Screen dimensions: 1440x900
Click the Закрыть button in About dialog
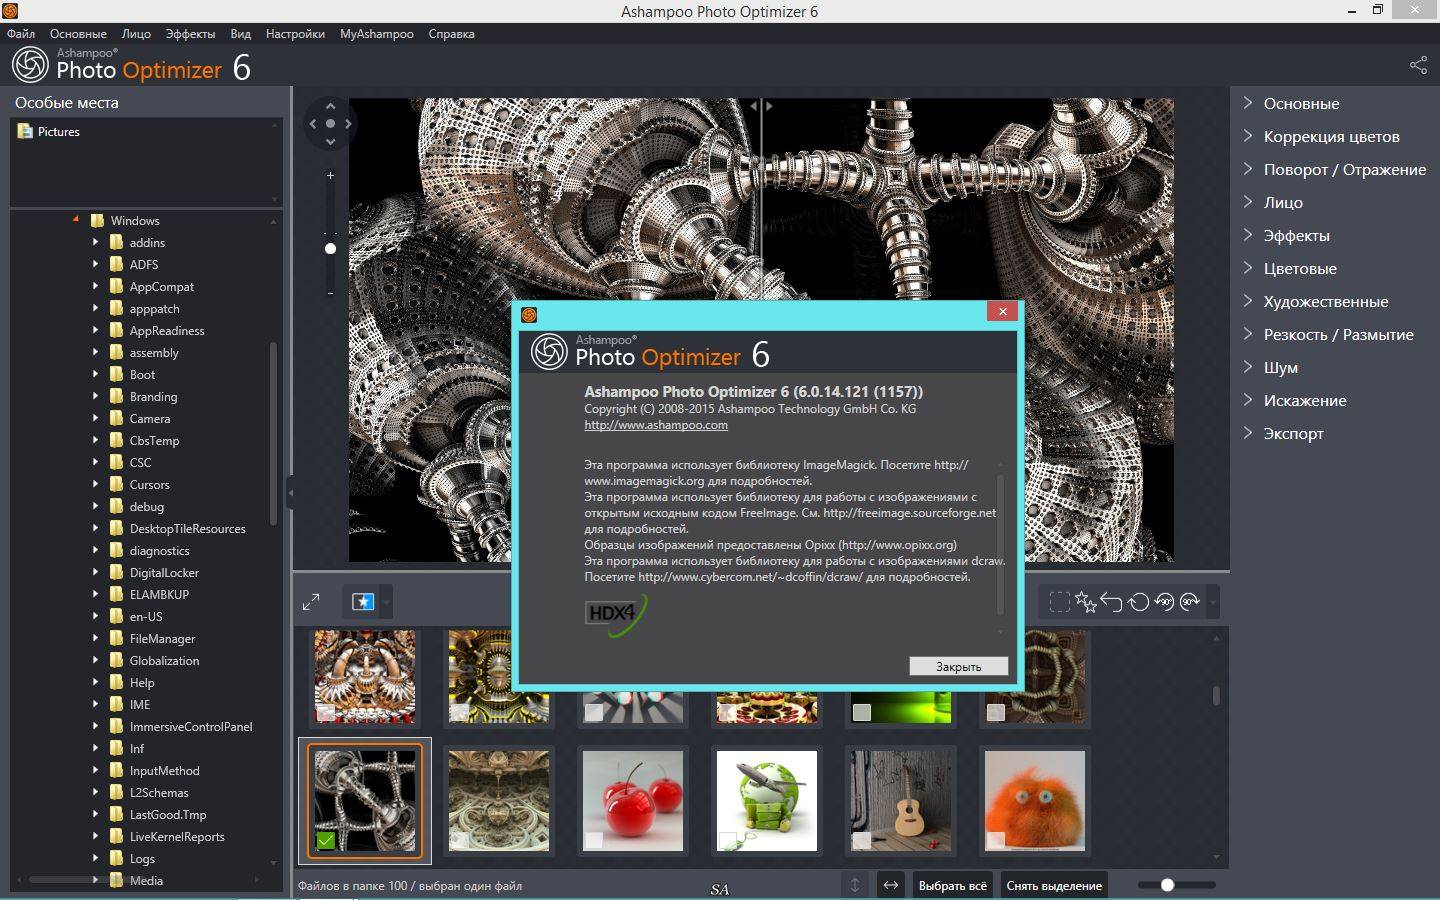pos(958,666)
